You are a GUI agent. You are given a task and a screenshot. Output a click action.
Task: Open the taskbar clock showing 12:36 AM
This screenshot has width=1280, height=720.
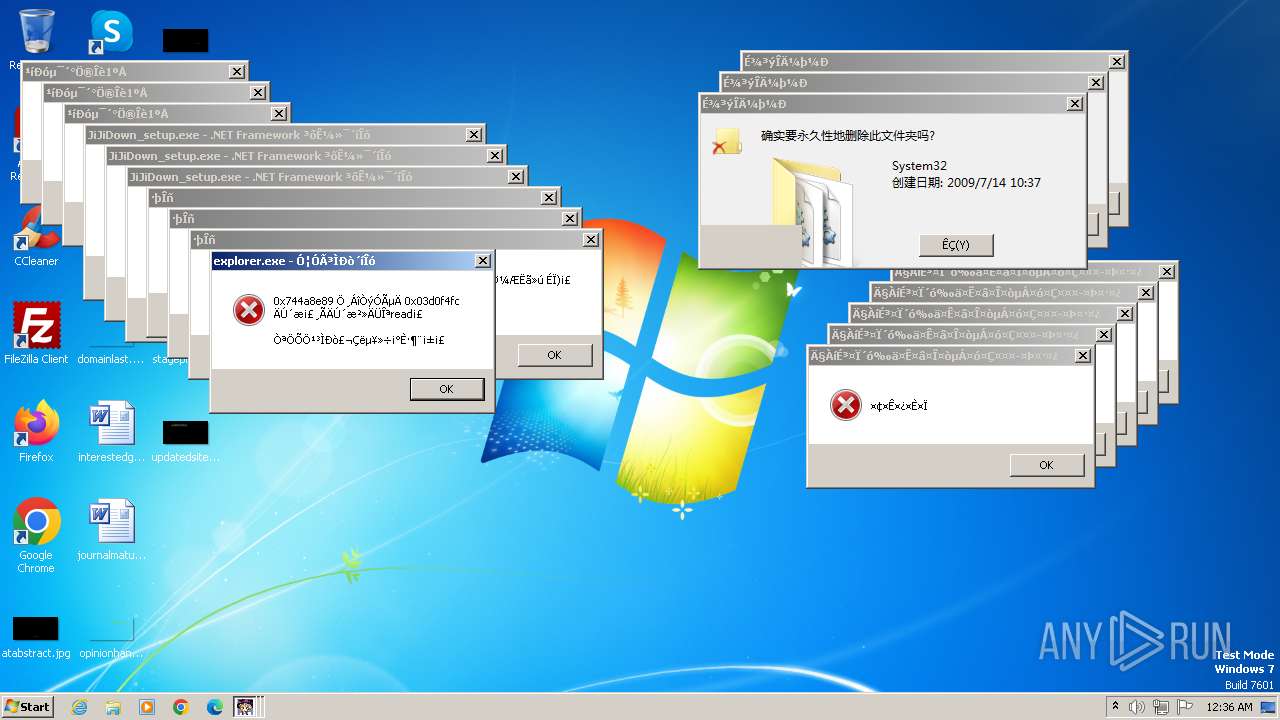point(1229,706)
